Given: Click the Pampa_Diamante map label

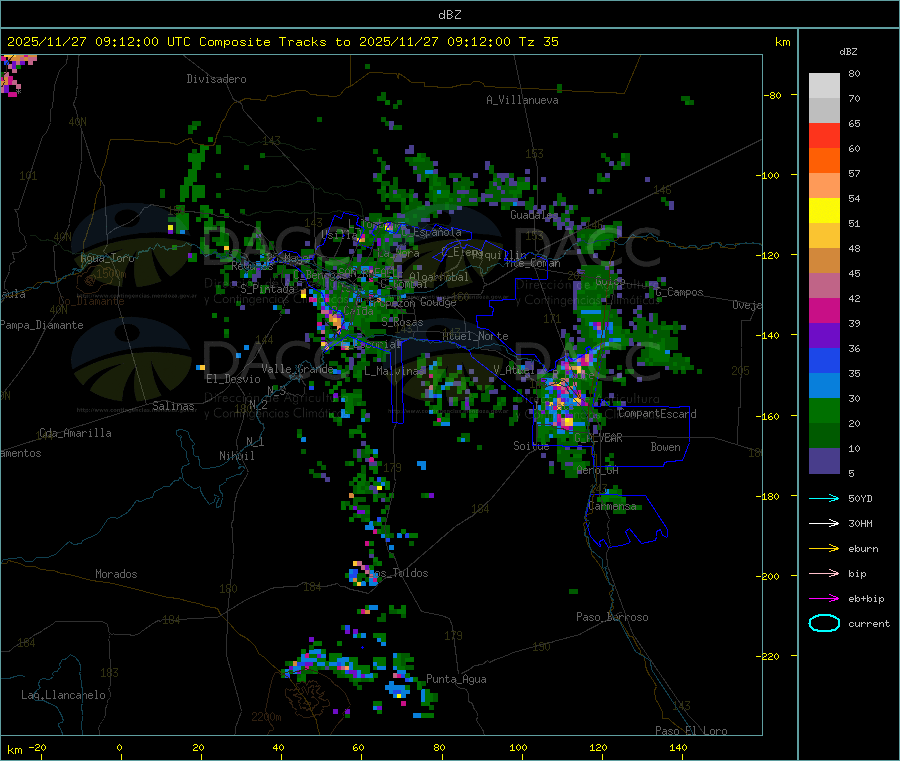Looking at the screenshot, I should [x=42, y=325].
